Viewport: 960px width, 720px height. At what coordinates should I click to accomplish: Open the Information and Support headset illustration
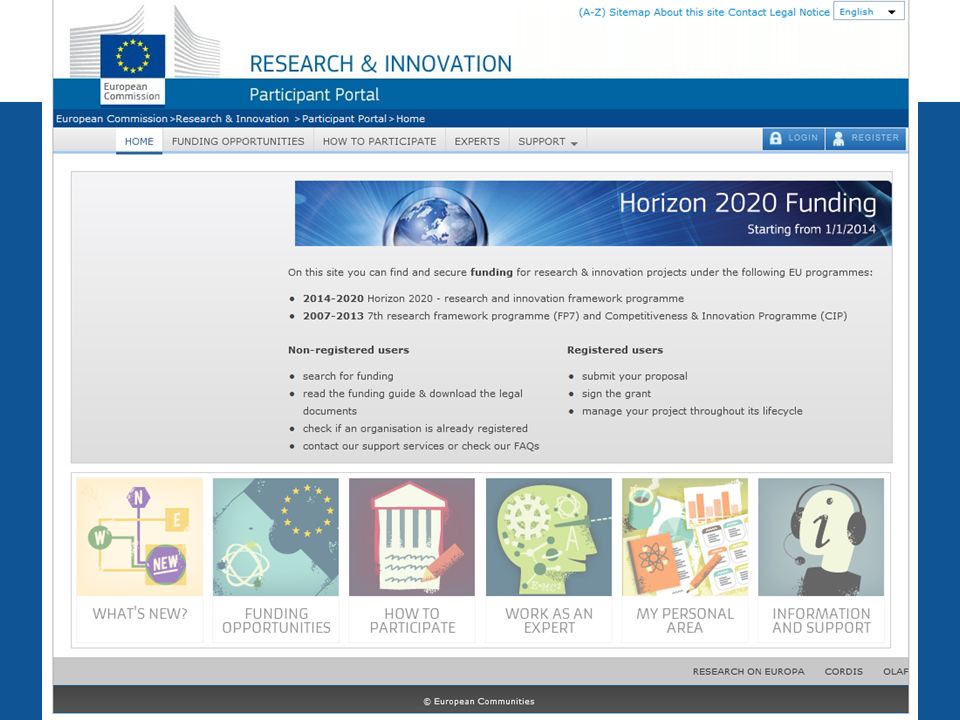(821, 537)
